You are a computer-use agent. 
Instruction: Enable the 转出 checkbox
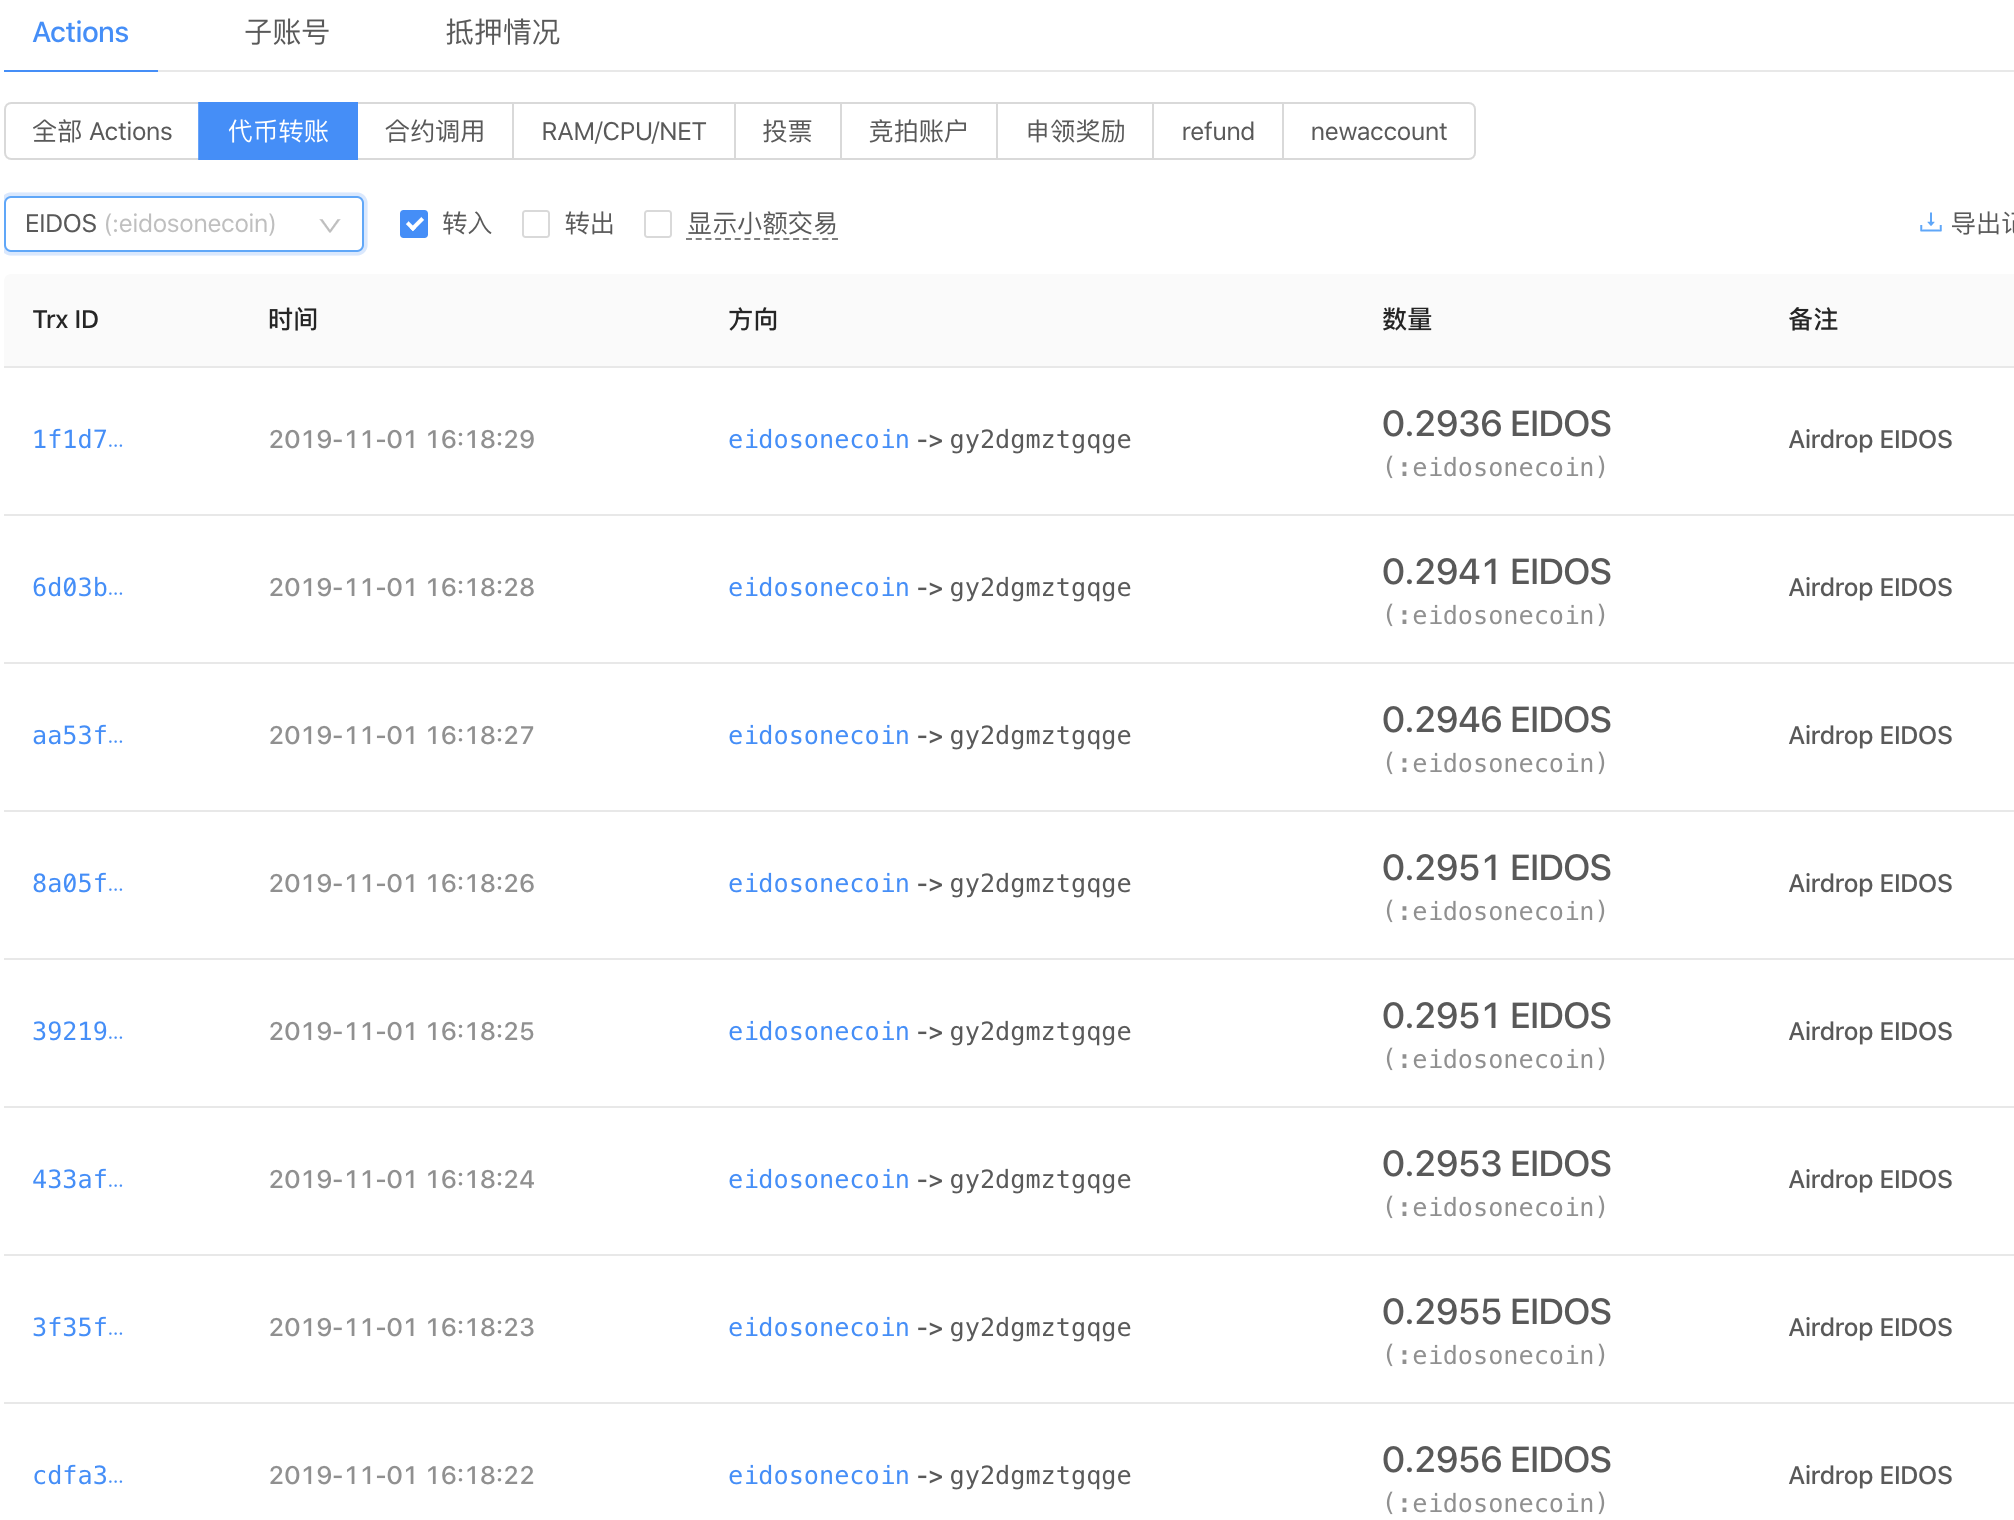point(537,223)
